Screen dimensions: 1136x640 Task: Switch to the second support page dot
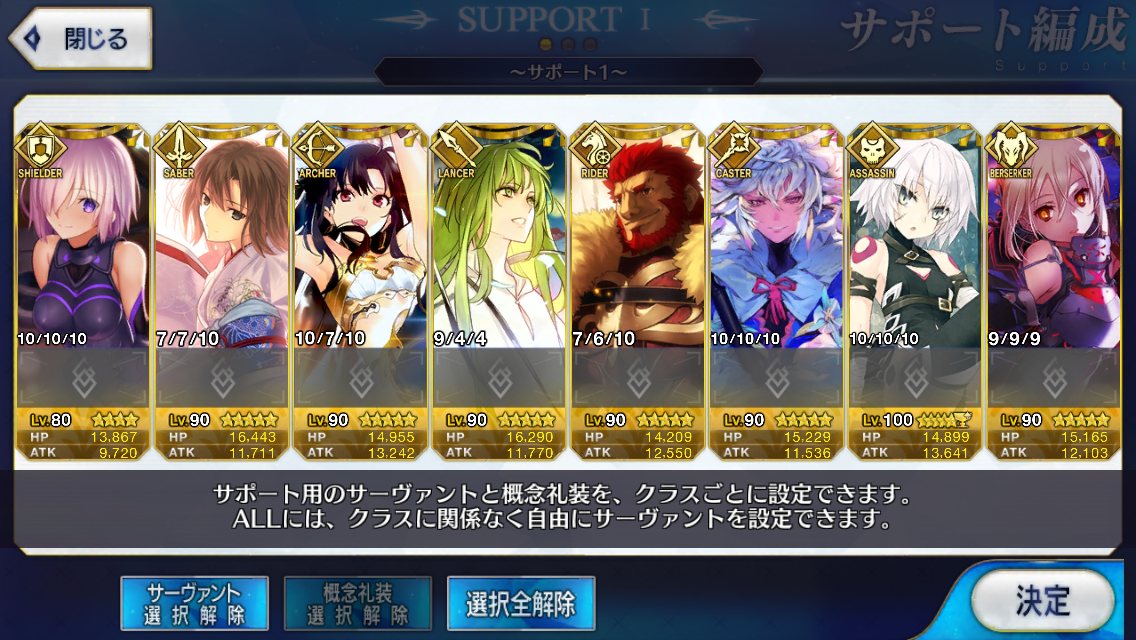tap(569, 45)
